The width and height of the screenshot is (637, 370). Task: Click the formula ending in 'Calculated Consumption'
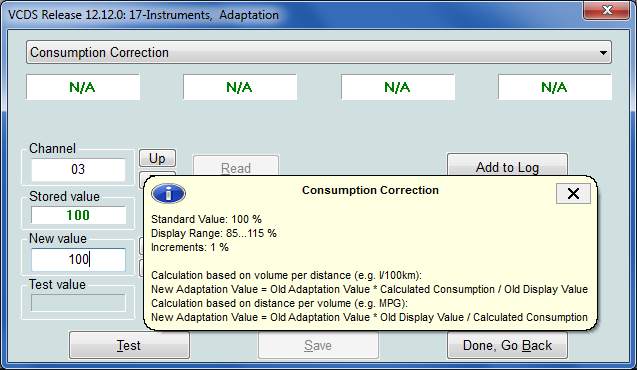pos(369,317)
